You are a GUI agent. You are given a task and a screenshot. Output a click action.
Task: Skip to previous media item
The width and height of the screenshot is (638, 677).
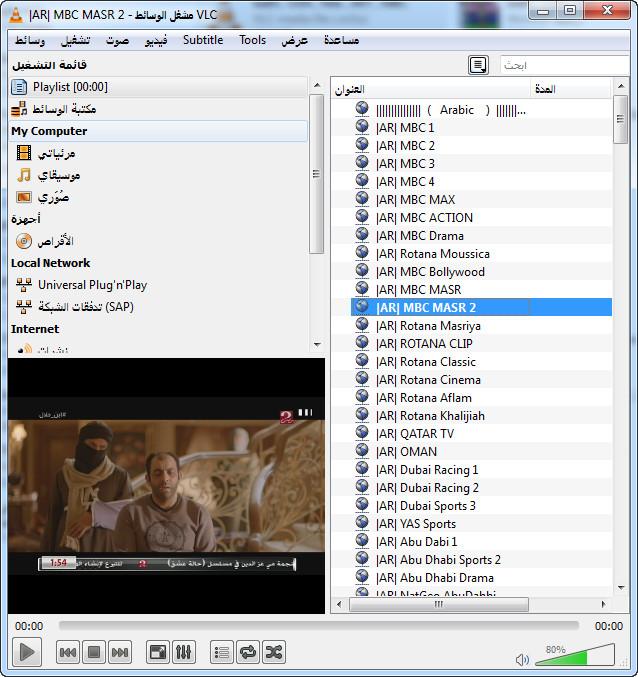coord(68,652)
